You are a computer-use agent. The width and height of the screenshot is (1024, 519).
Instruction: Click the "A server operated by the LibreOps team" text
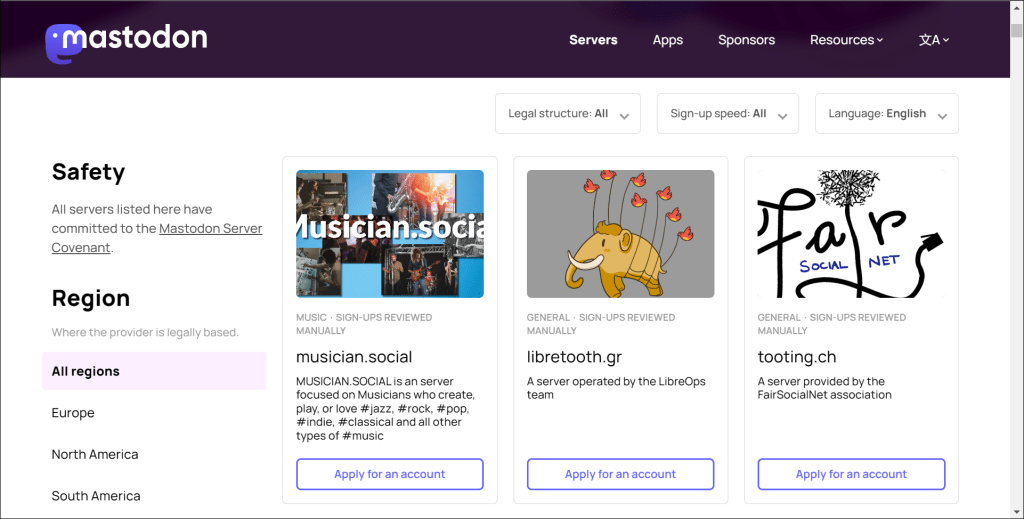[616, 388]
